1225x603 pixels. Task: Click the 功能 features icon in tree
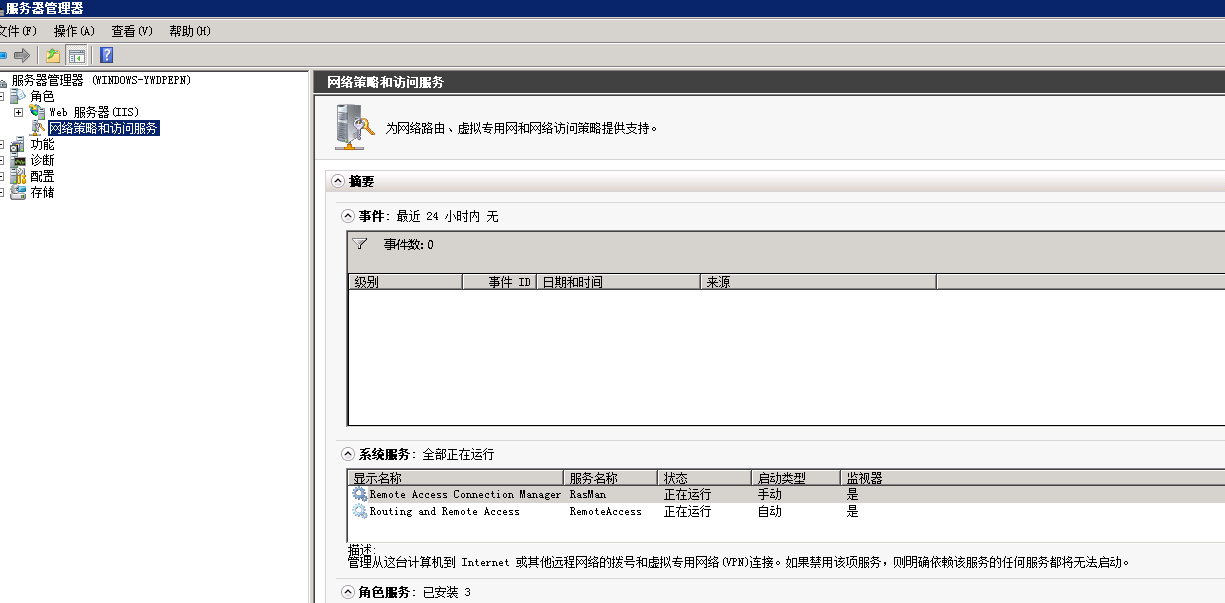point(18,144)
